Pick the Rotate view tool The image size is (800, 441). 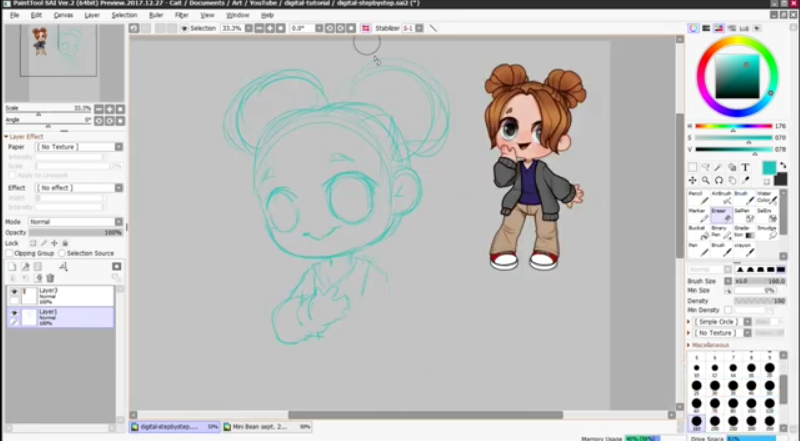coord(718,180)
